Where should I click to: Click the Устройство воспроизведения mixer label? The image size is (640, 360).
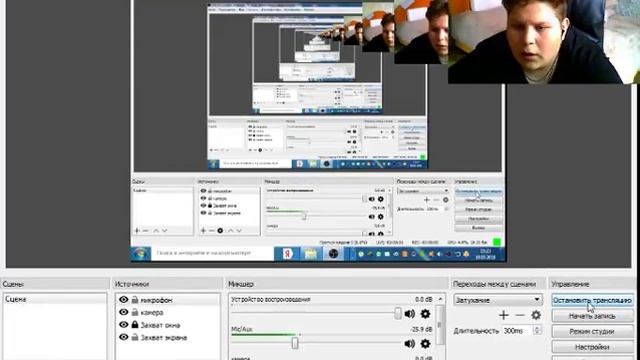[271, 299]
